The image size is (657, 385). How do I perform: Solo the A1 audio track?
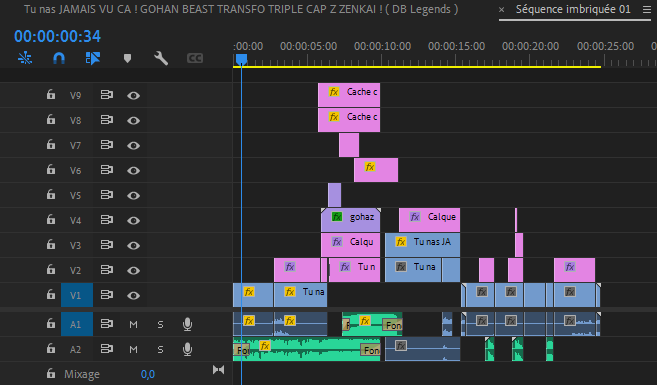pos(160,324)
